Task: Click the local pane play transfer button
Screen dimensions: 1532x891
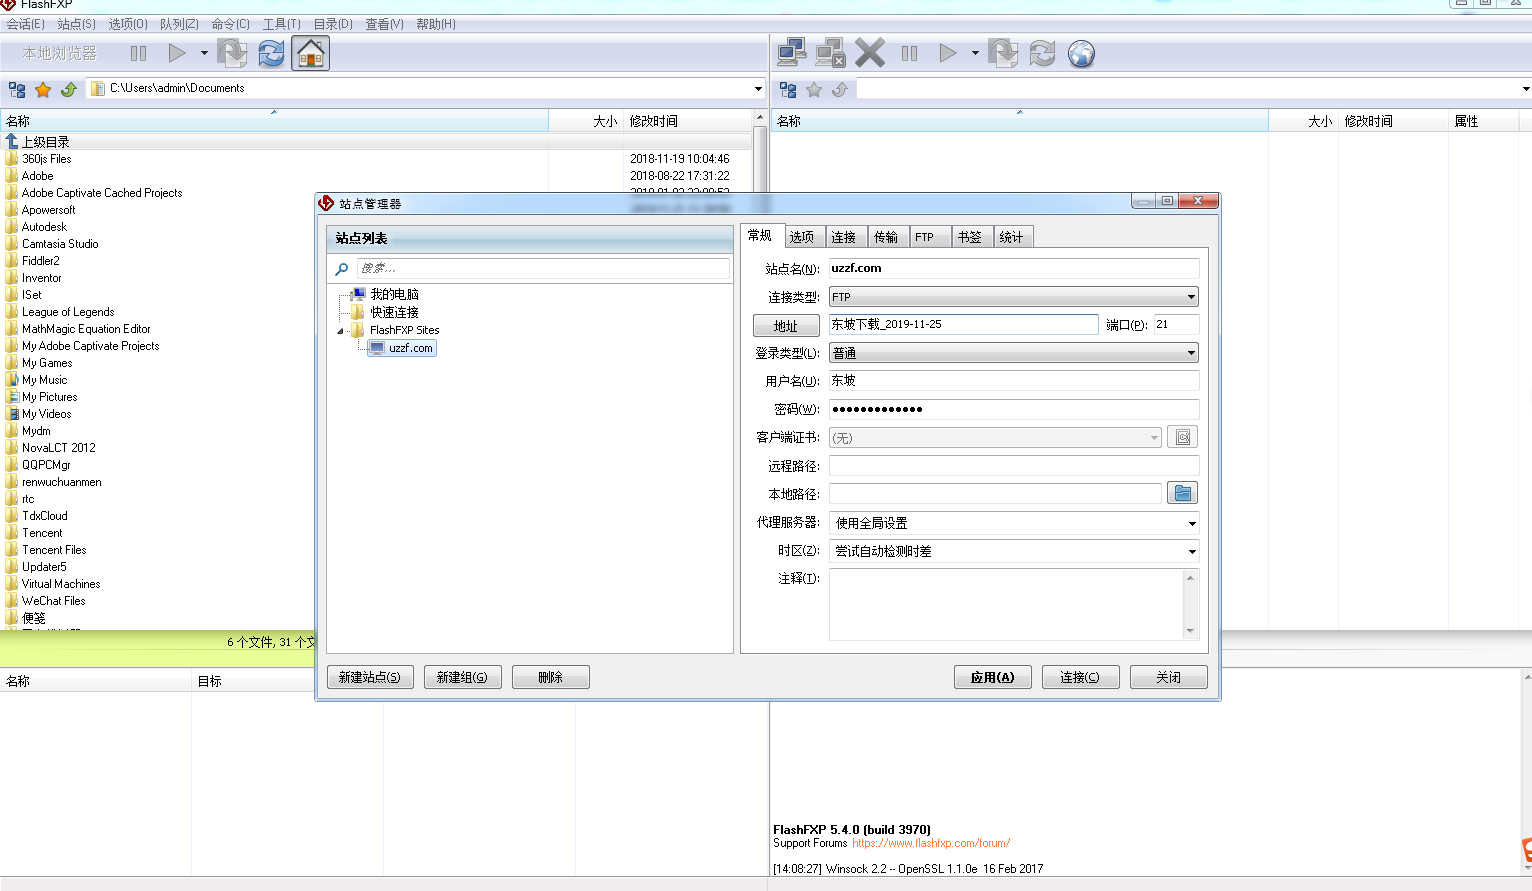Action: 177,53
